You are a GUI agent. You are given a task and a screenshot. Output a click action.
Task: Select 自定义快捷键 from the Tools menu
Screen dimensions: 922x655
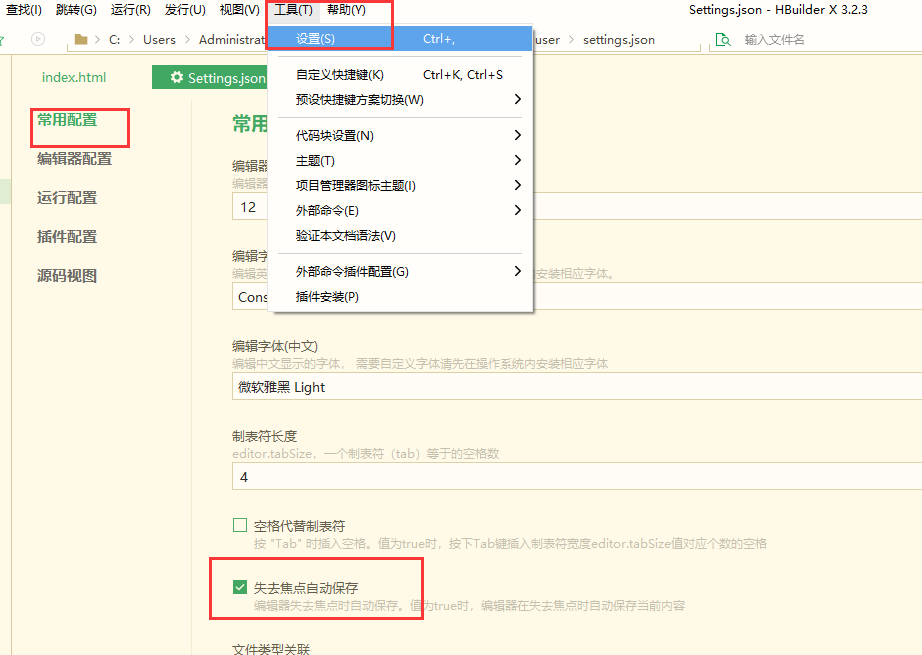click(x=339, y=74)
